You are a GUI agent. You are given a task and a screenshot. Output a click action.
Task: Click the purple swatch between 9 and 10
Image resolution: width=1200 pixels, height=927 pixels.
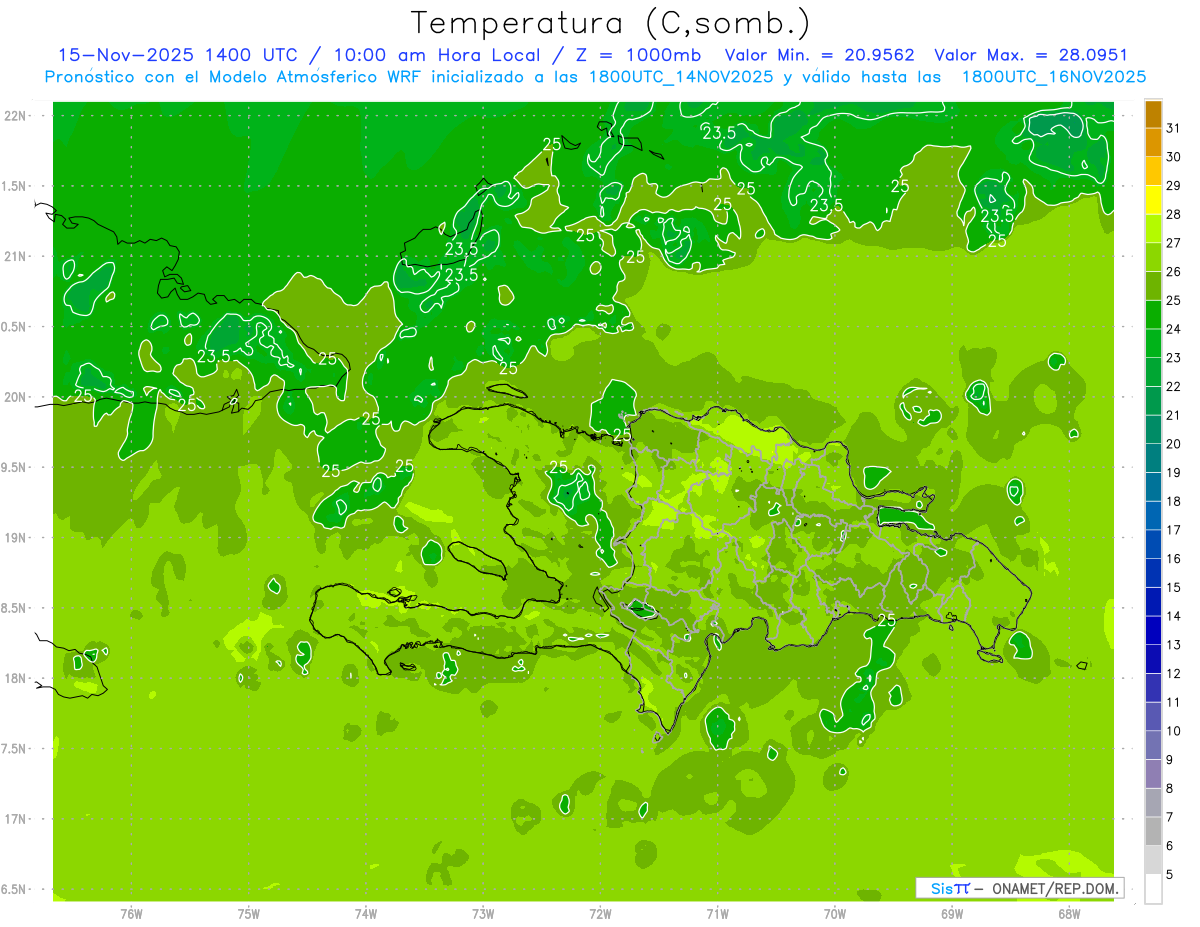pyautogui.click(x=1153, y=746)
